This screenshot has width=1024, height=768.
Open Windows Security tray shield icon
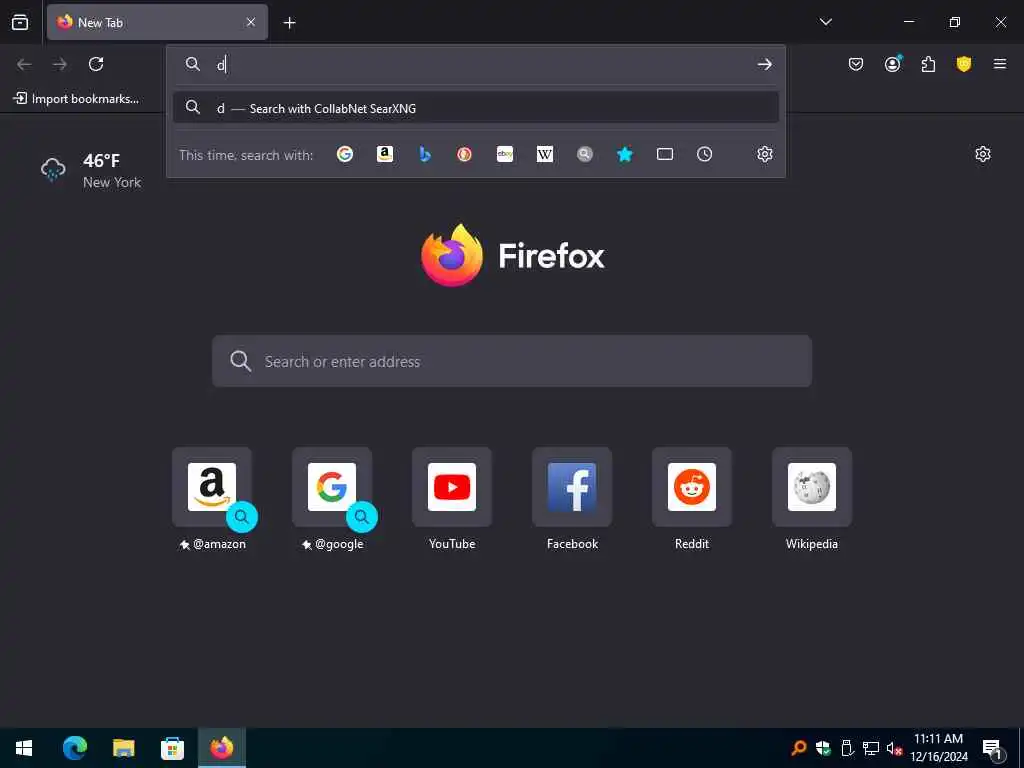tap(823, 748)
